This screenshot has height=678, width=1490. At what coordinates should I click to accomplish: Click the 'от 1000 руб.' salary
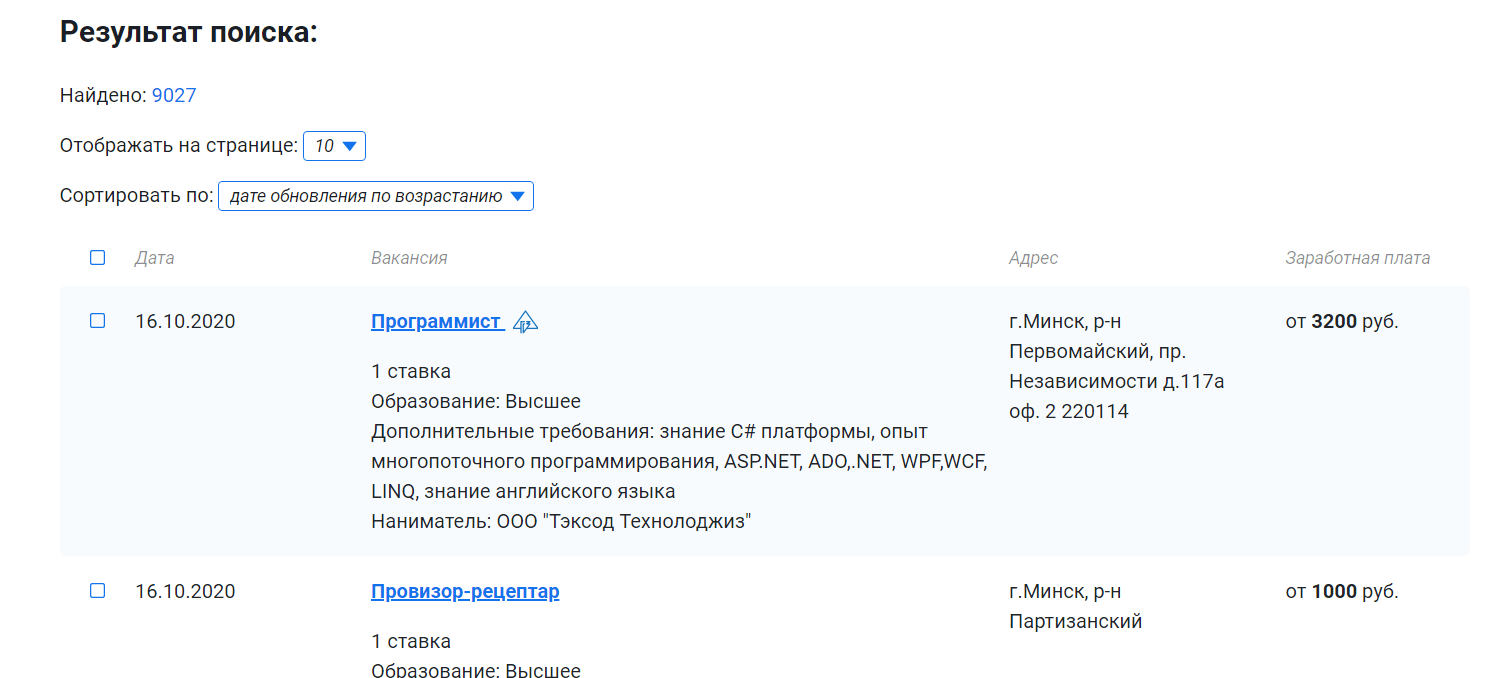tap(1341, 592)
